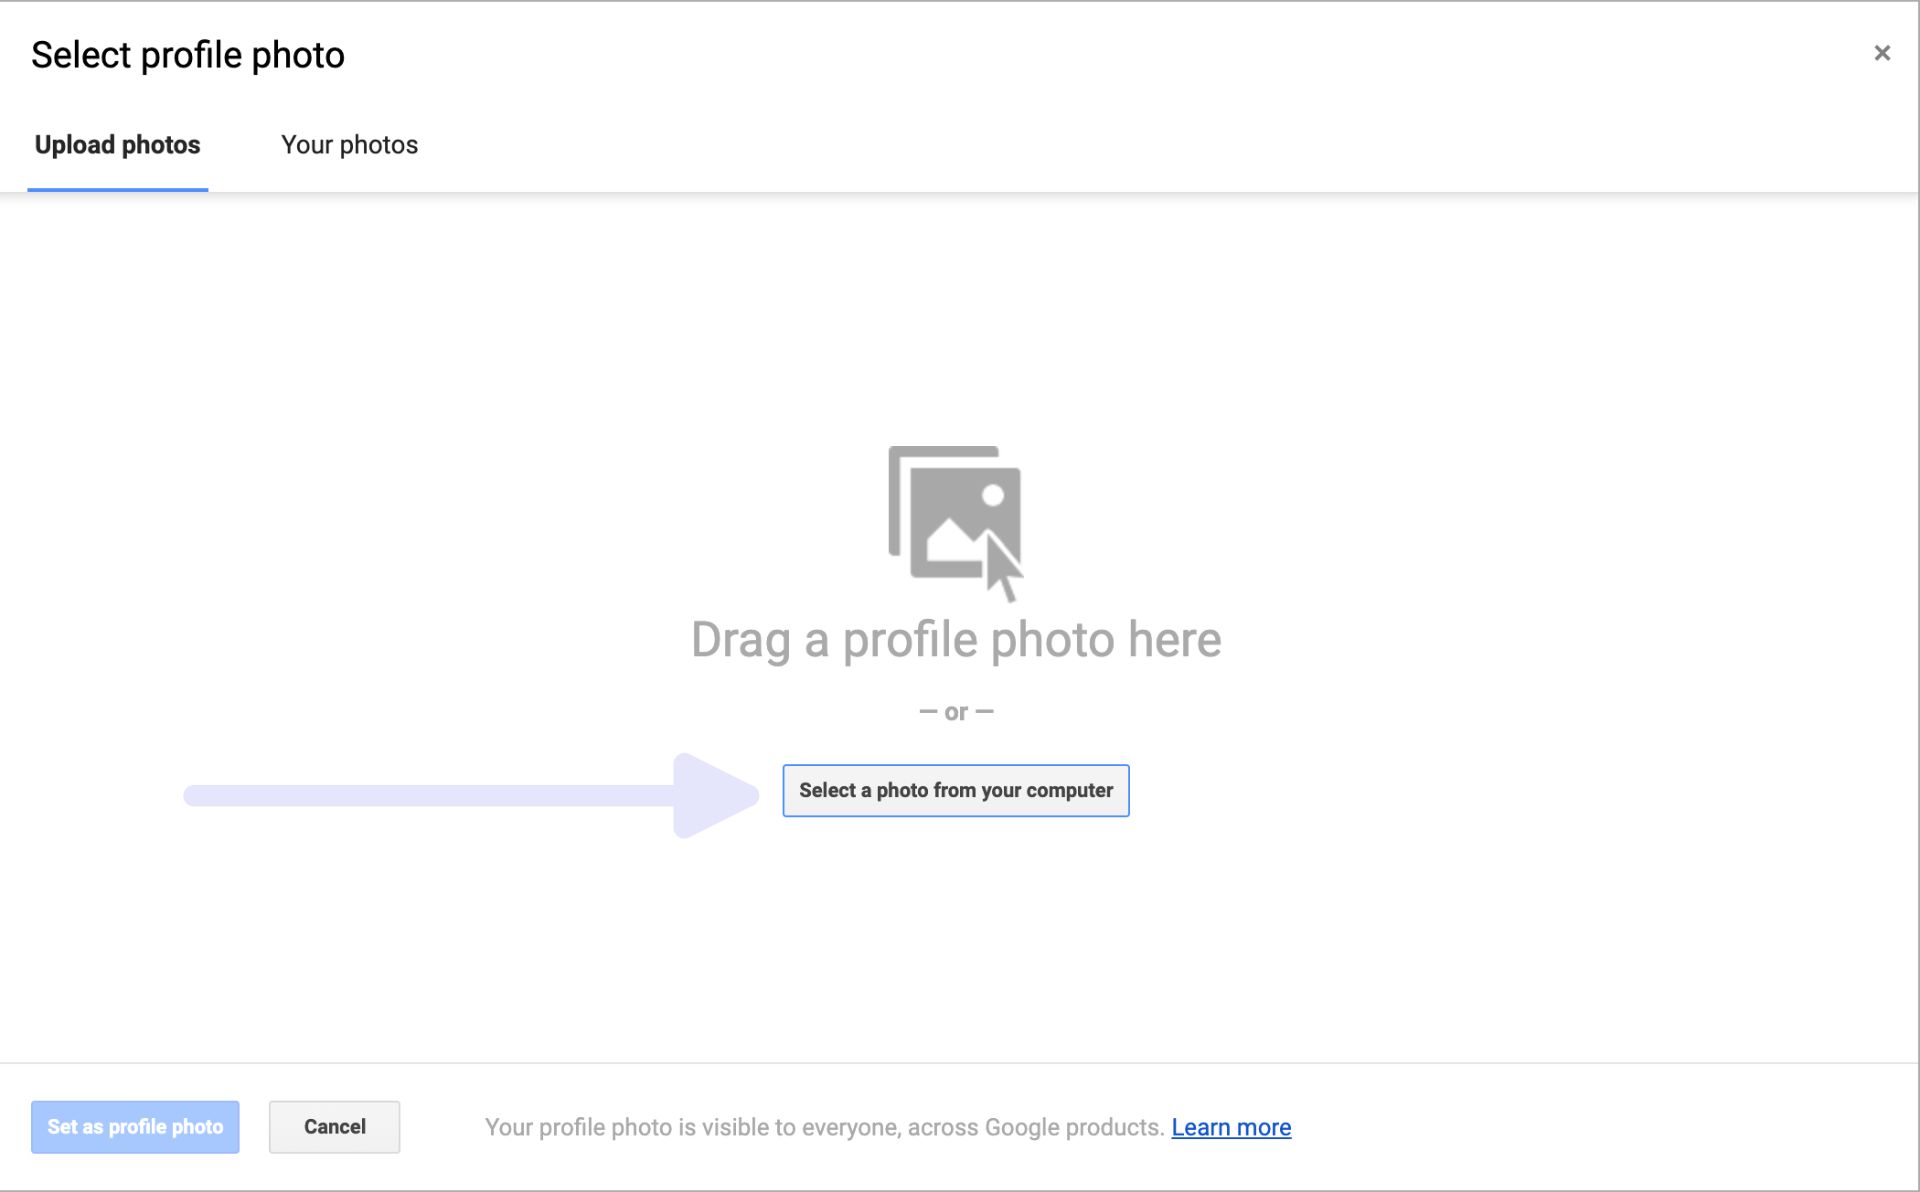
Task: Close the Select profile photo dialog
Action: (x=1881, y=53)
